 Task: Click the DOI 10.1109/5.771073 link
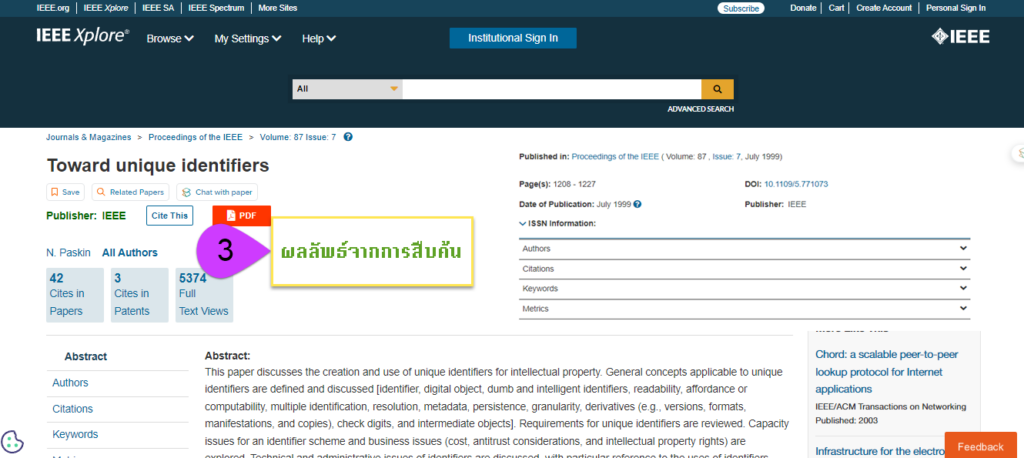(x=796, y=184)
